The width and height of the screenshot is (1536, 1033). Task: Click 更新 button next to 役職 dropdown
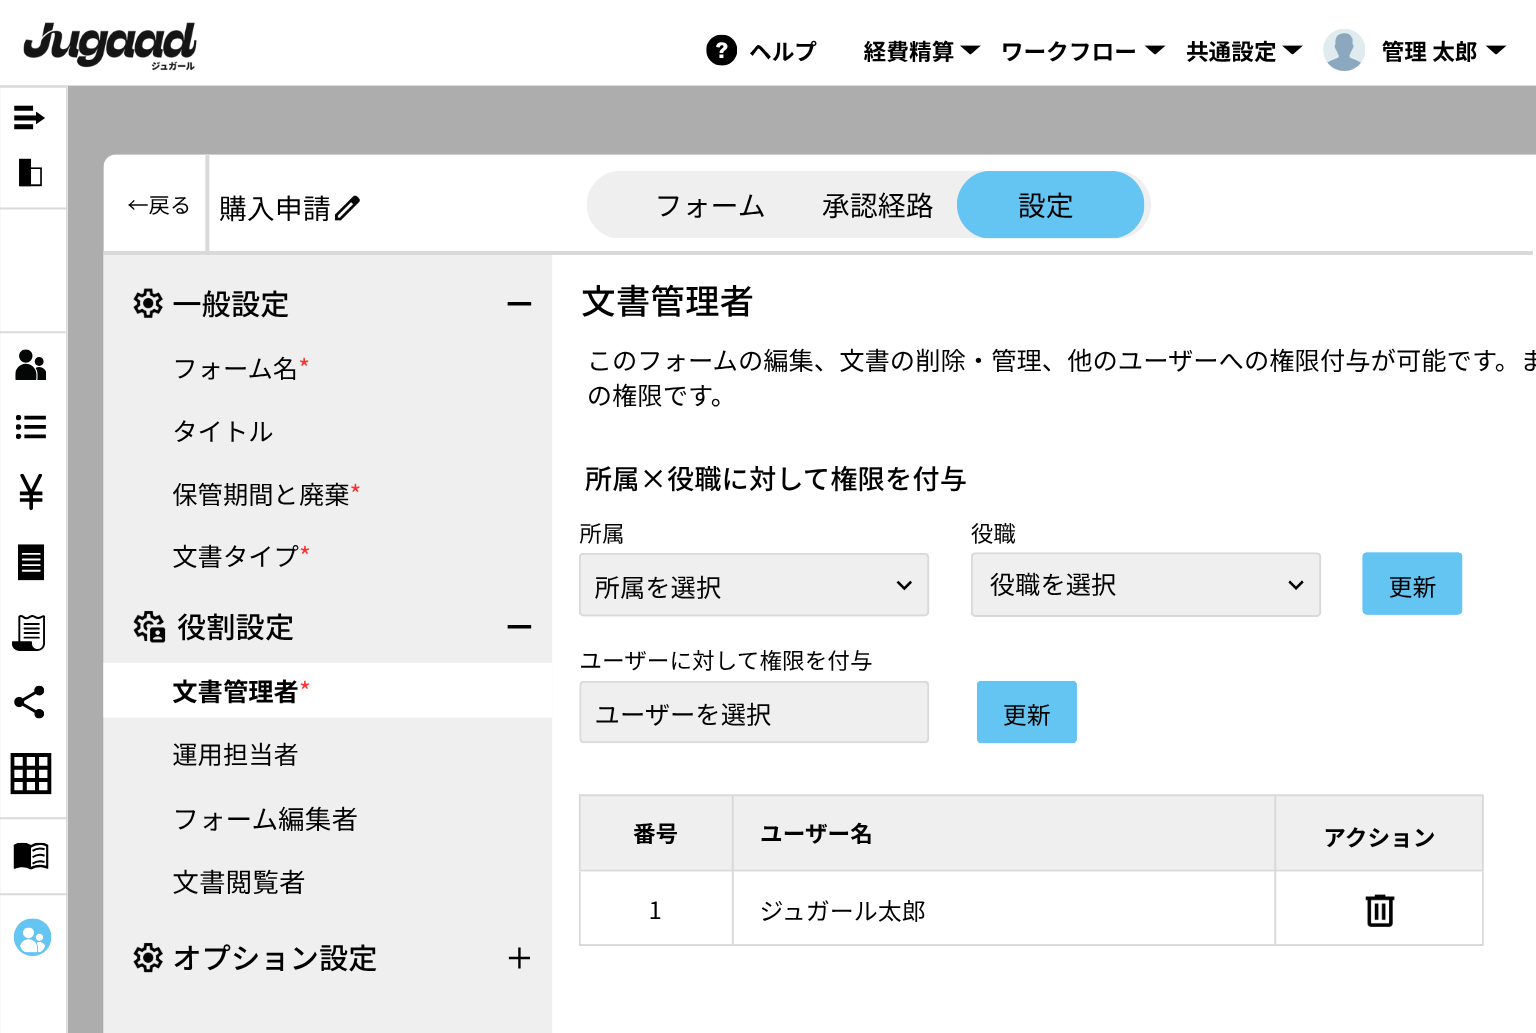pyautogui.click(x=1411, y=584)
